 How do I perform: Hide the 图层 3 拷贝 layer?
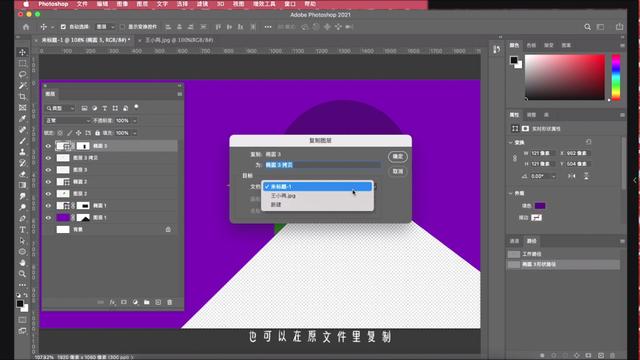pyautogui.click(x=48, y=158)
